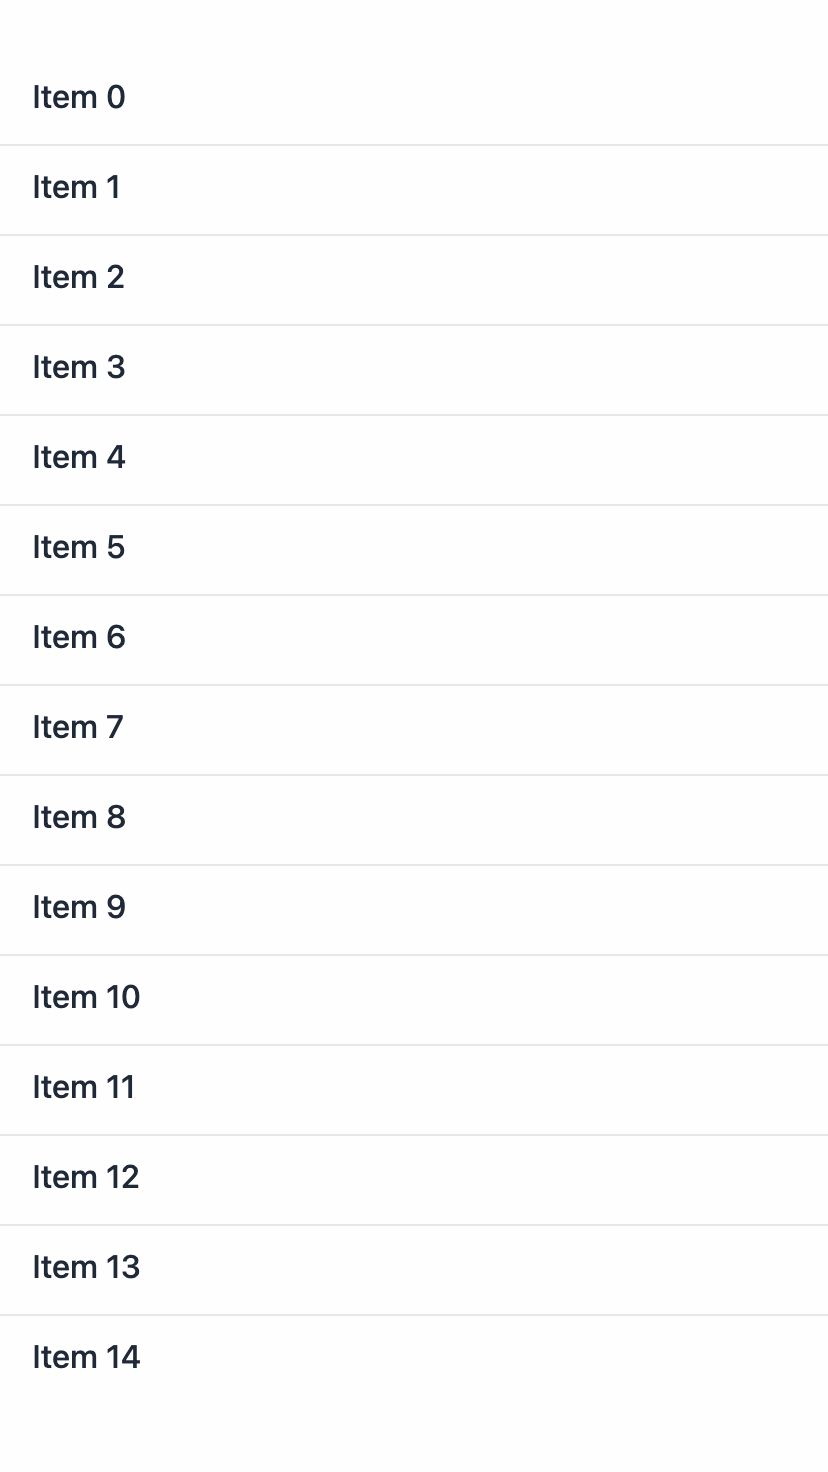Image resolution: width=828 pixels, height=1472 pixels.
Task: Click the "Item 0" text label
Action: click(x=79, y=97)
